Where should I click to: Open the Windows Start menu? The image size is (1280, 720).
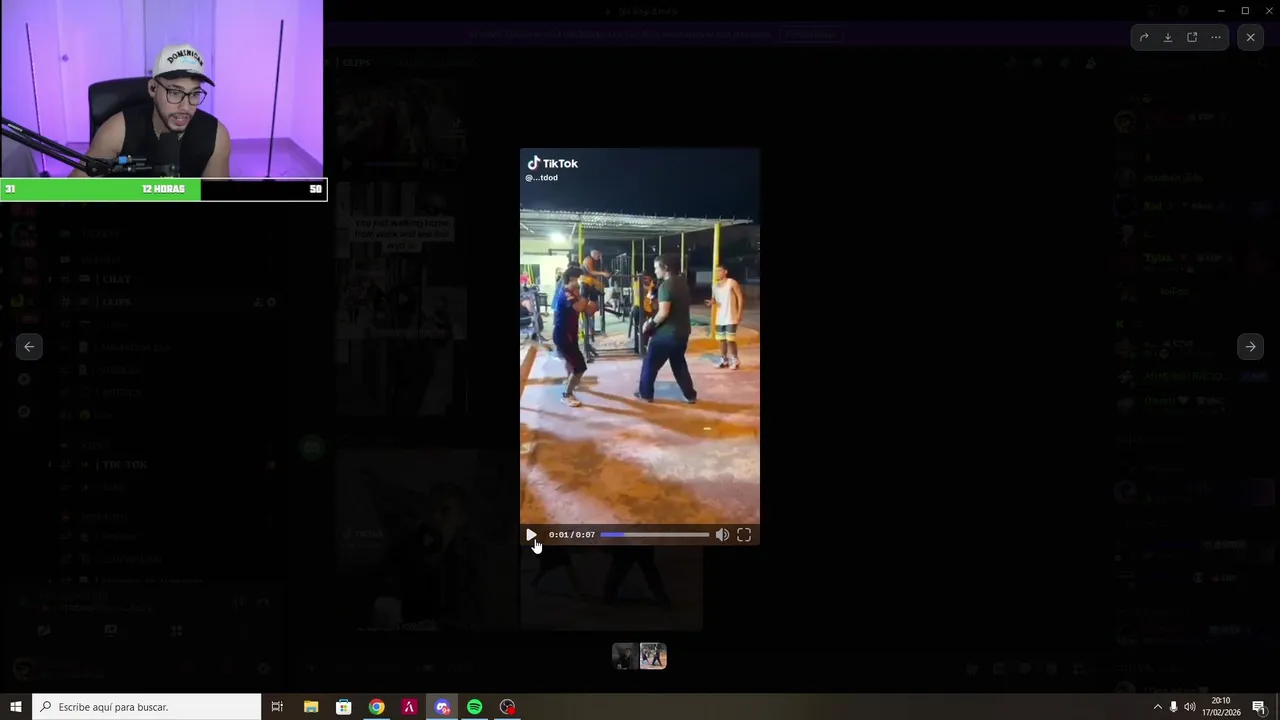[16, 707]
